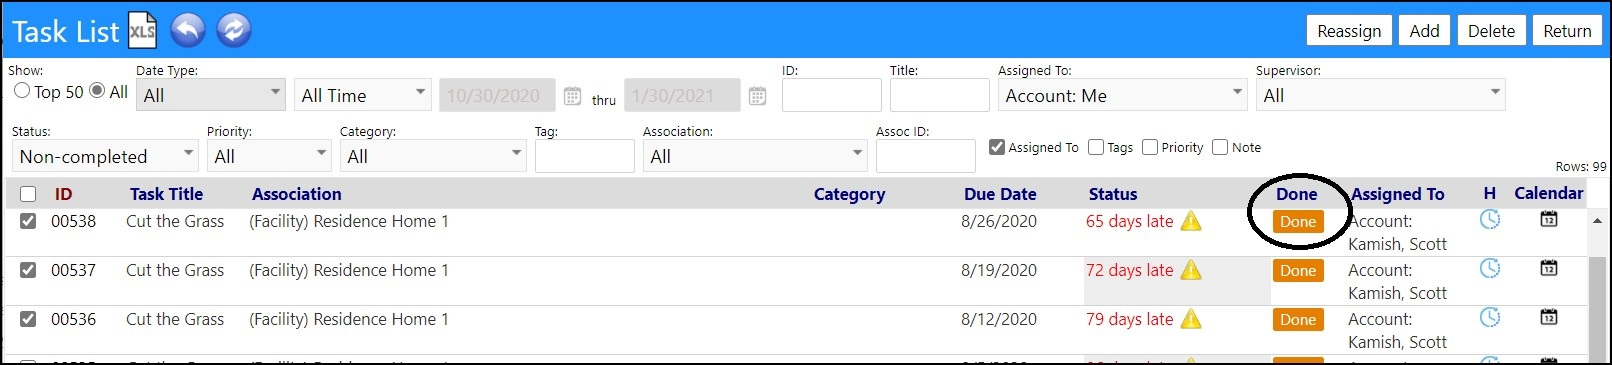This screenshot has height=365, width=1612.
Task: Uncheck the checkbox for task 00537
Action: pyautogui.click(x=28, y=270)
